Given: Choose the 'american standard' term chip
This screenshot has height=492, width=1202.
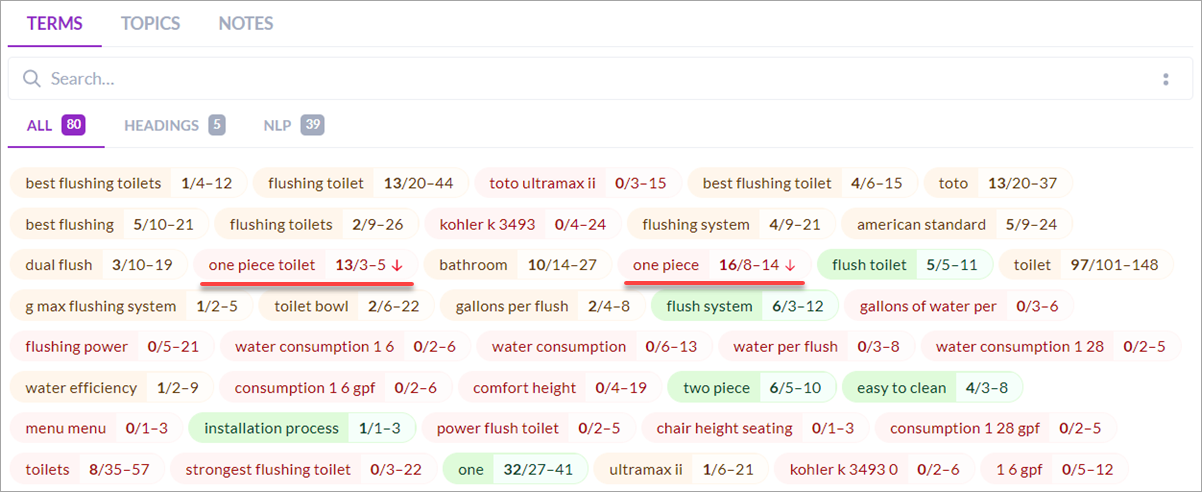Looking at the screenshot, I should click(921, 224).
